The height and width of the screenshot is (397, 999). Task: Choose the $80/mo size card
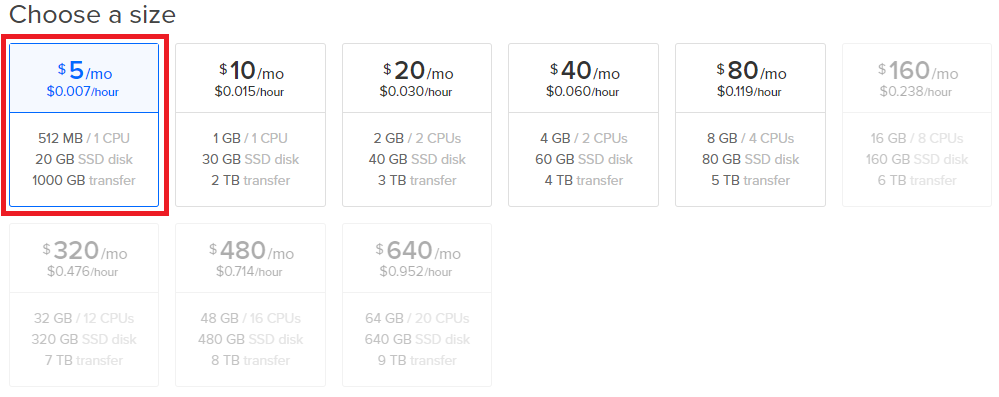coord(751,125)
